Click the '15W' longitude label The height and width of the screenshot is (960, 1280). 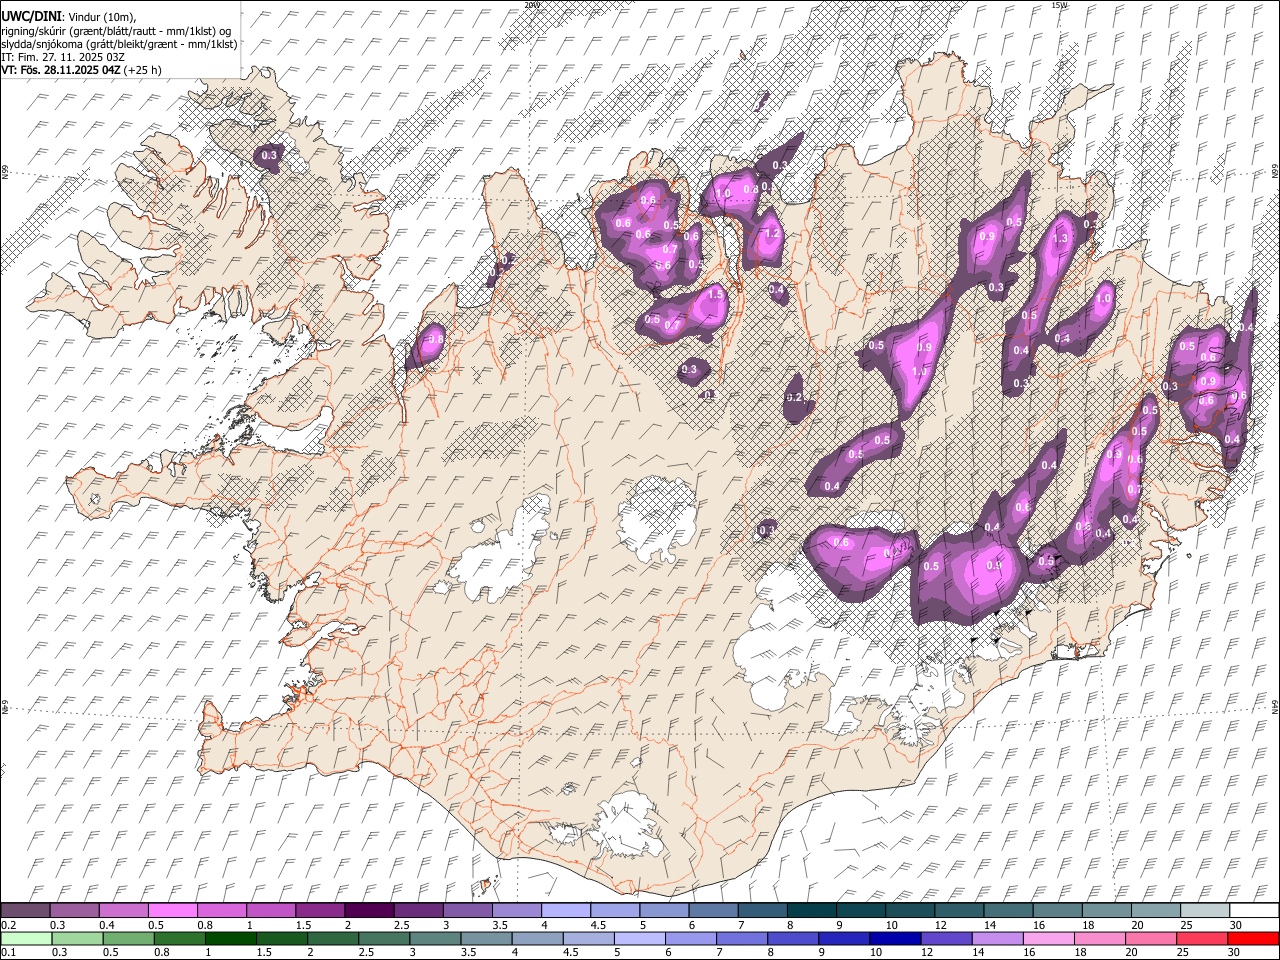click(1059, 5)
